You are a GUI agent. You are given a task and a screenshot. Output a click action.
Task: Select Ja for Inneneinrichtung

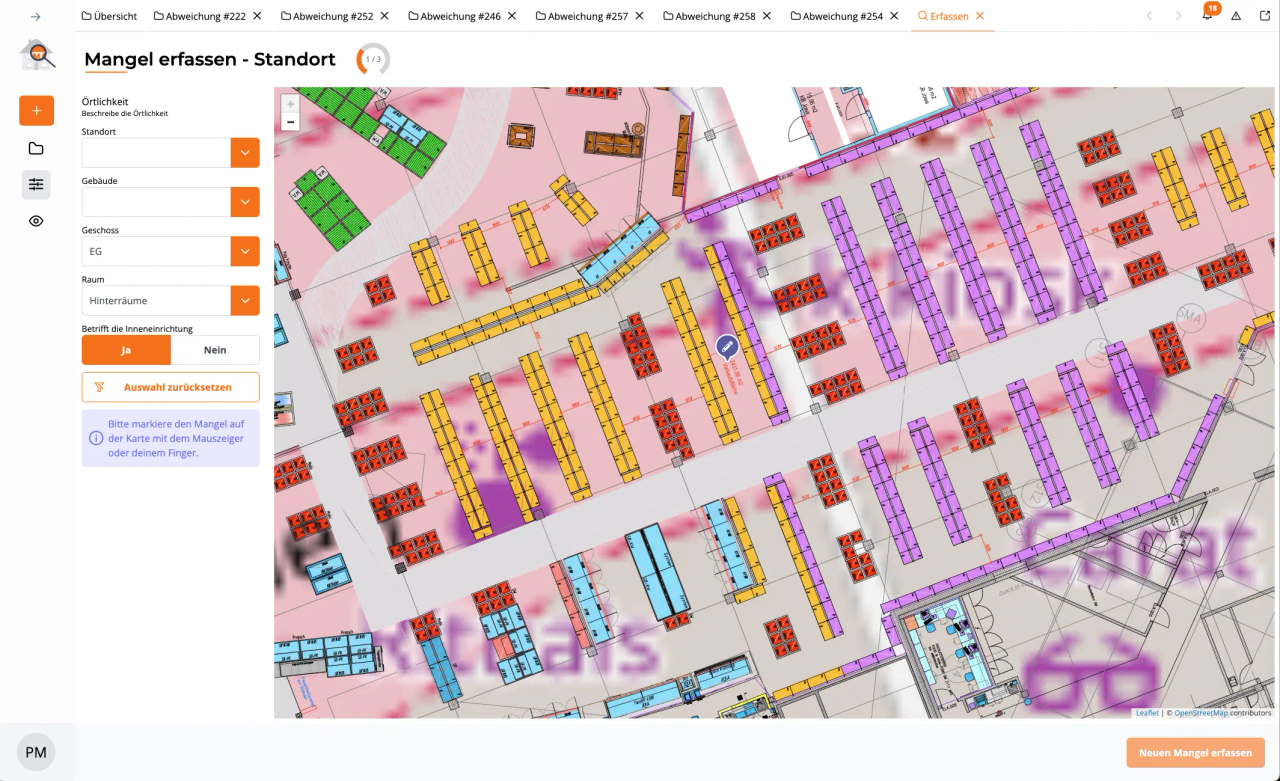[126, 350]
